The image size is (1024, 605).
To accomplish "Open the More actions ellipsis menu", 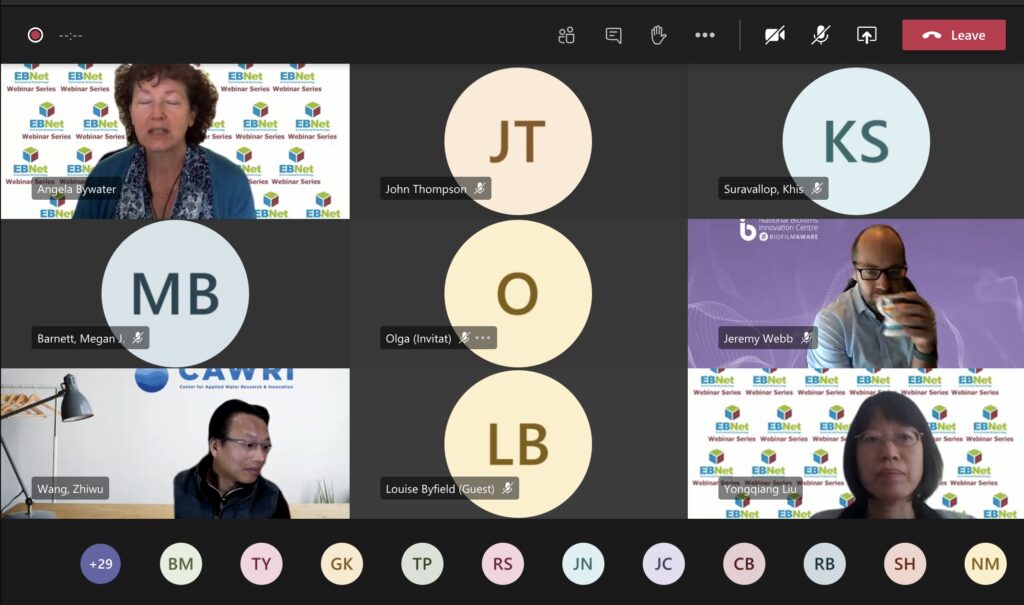I will click(705, 35).
